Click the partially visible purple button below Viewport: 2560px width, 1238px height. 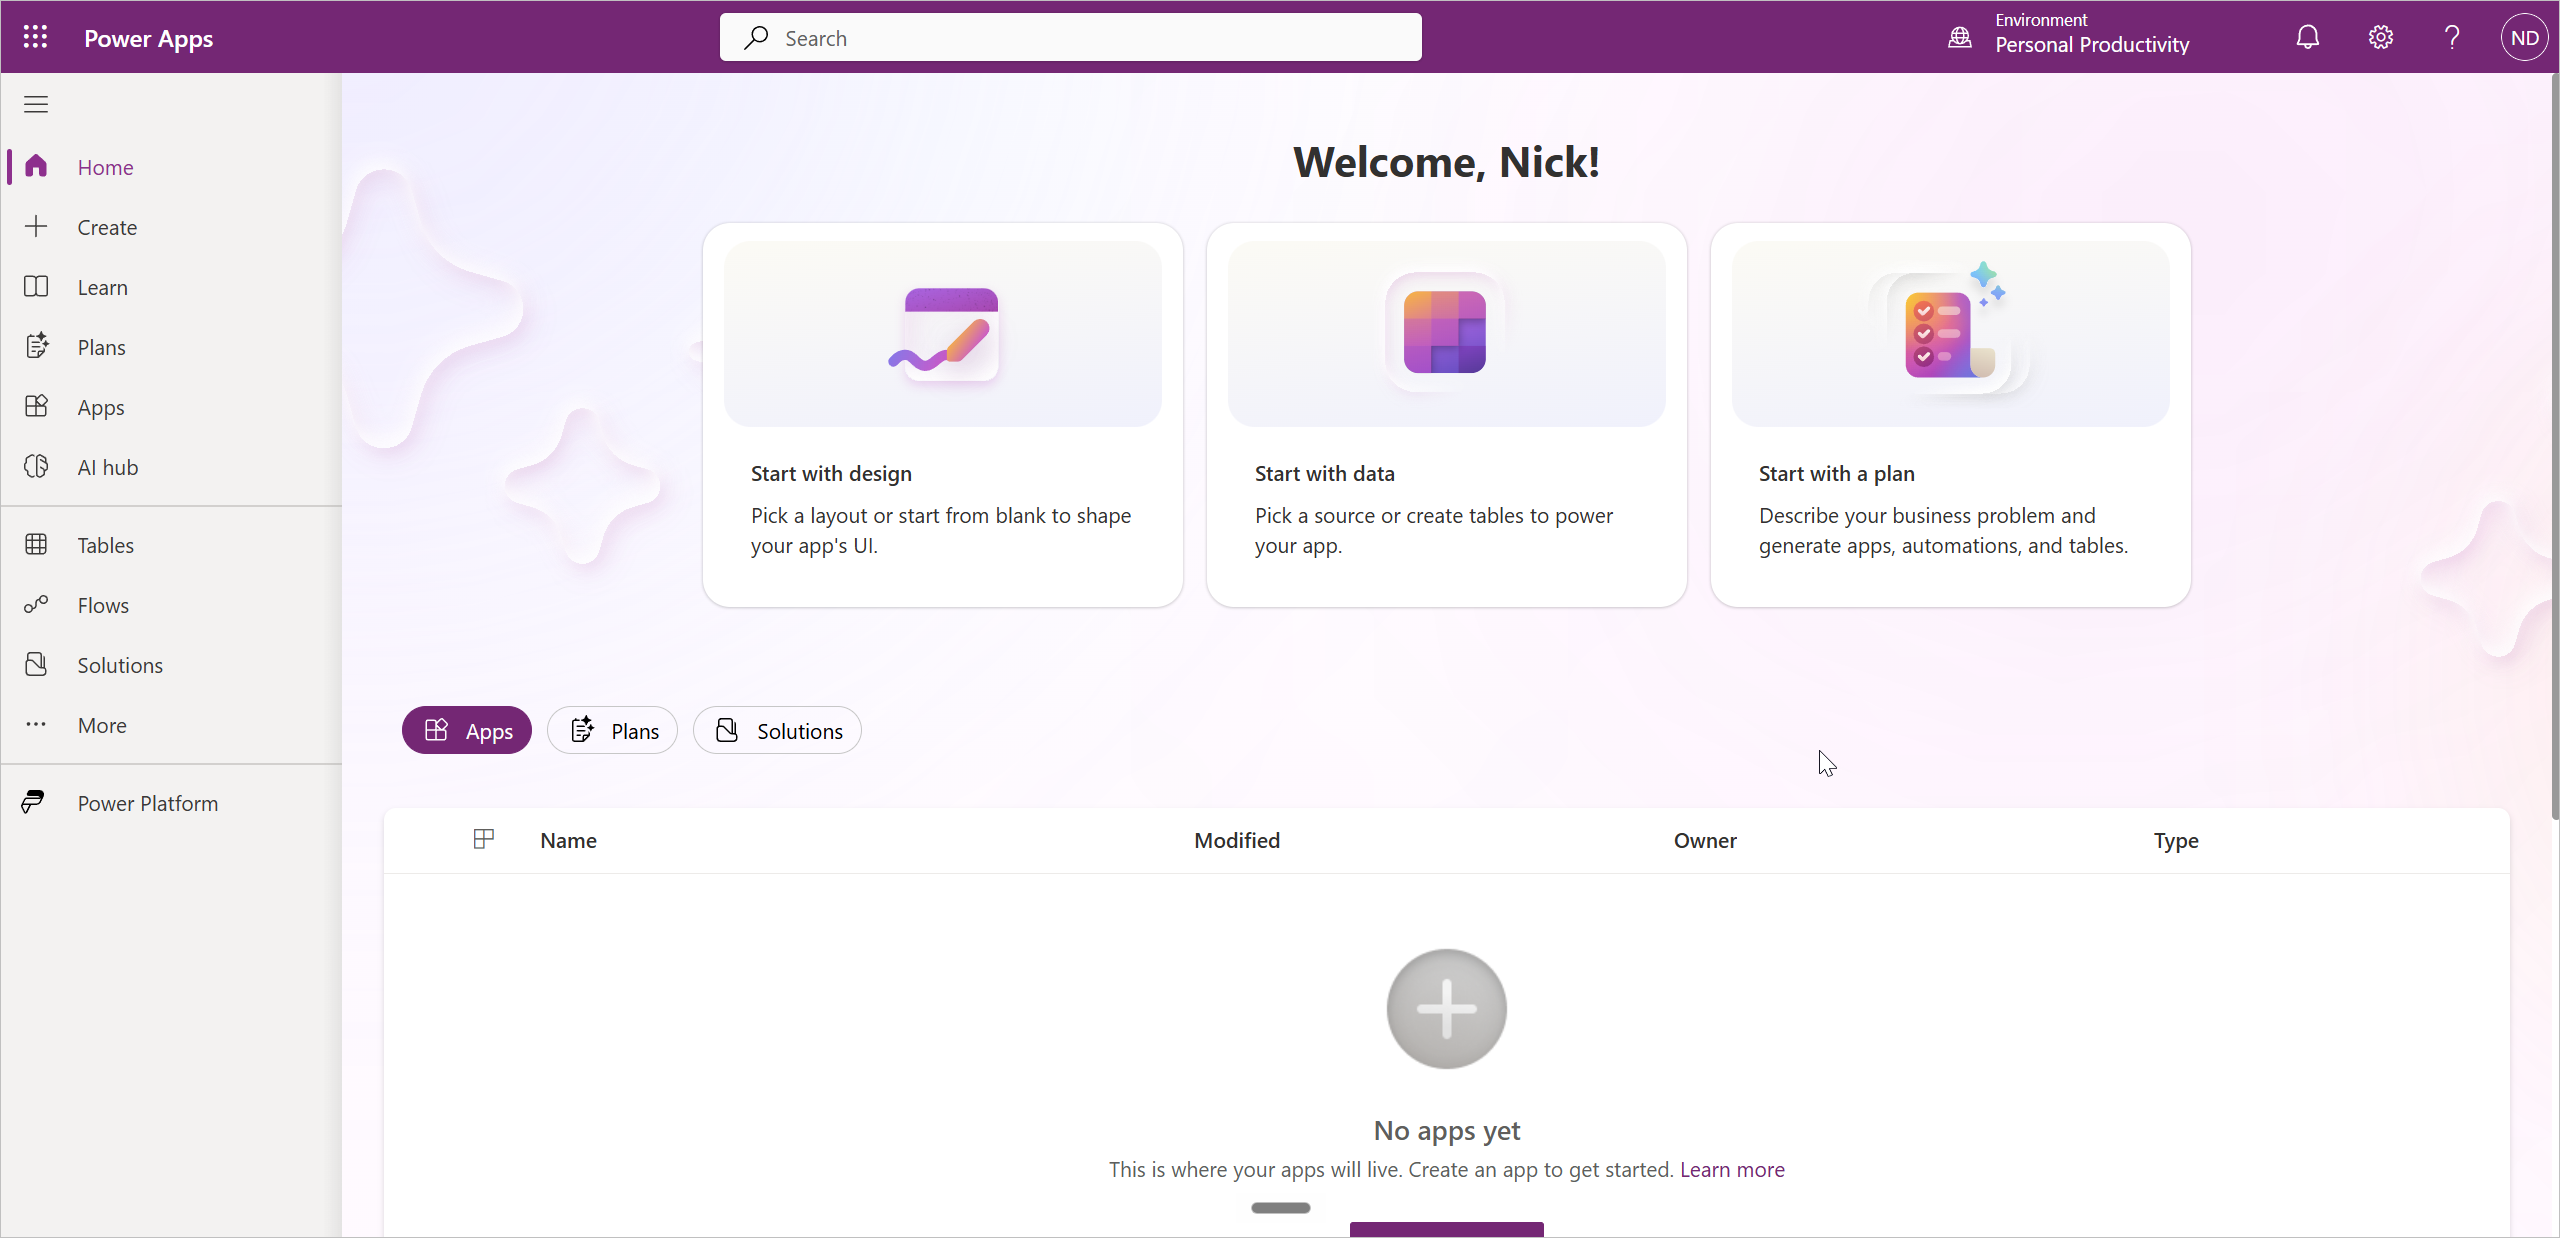[1446, 1229]
